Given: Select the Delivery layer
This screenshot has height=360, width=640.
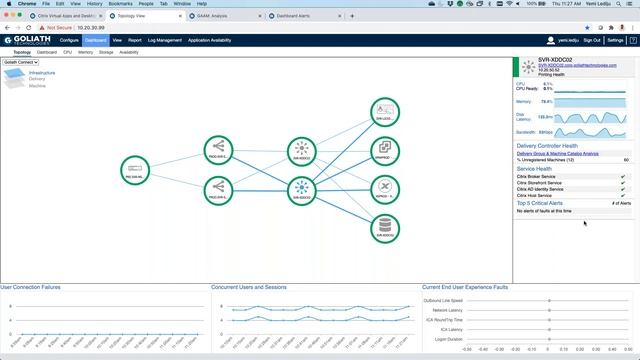Looking at the screenshot, I should 37,79.
